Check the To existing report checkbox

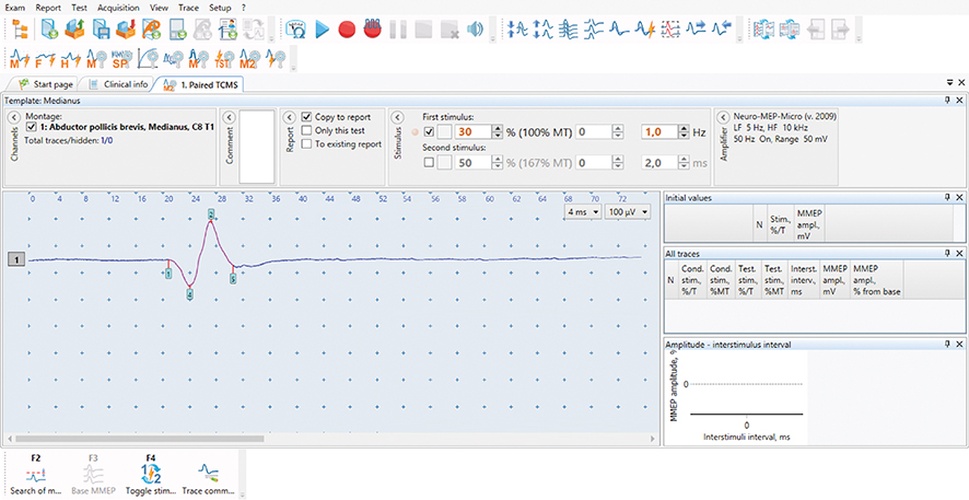click(x=308, y=144)
